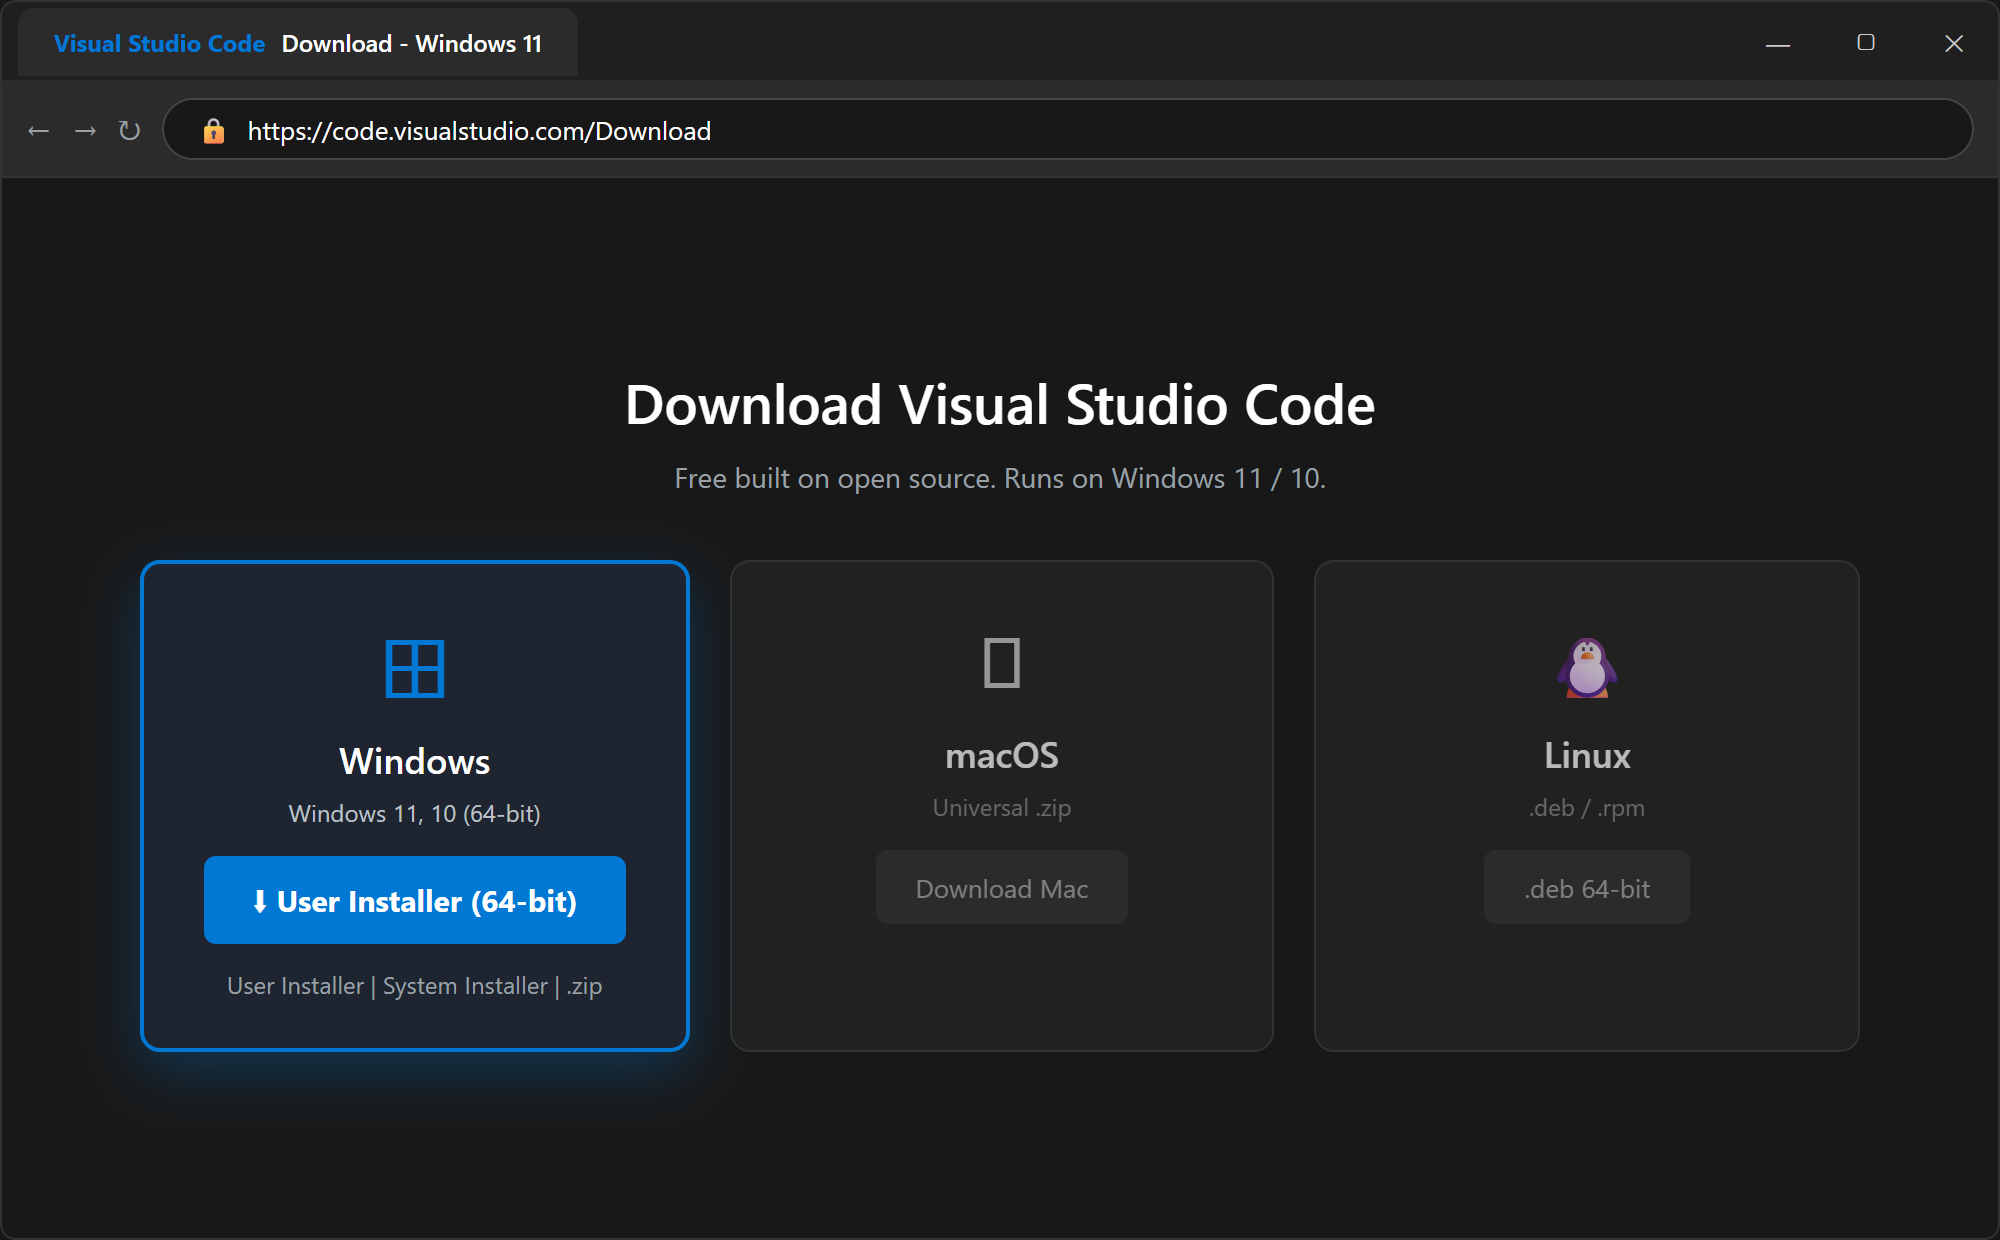
Task: Close the browser window
Action: coord(1954,43)
